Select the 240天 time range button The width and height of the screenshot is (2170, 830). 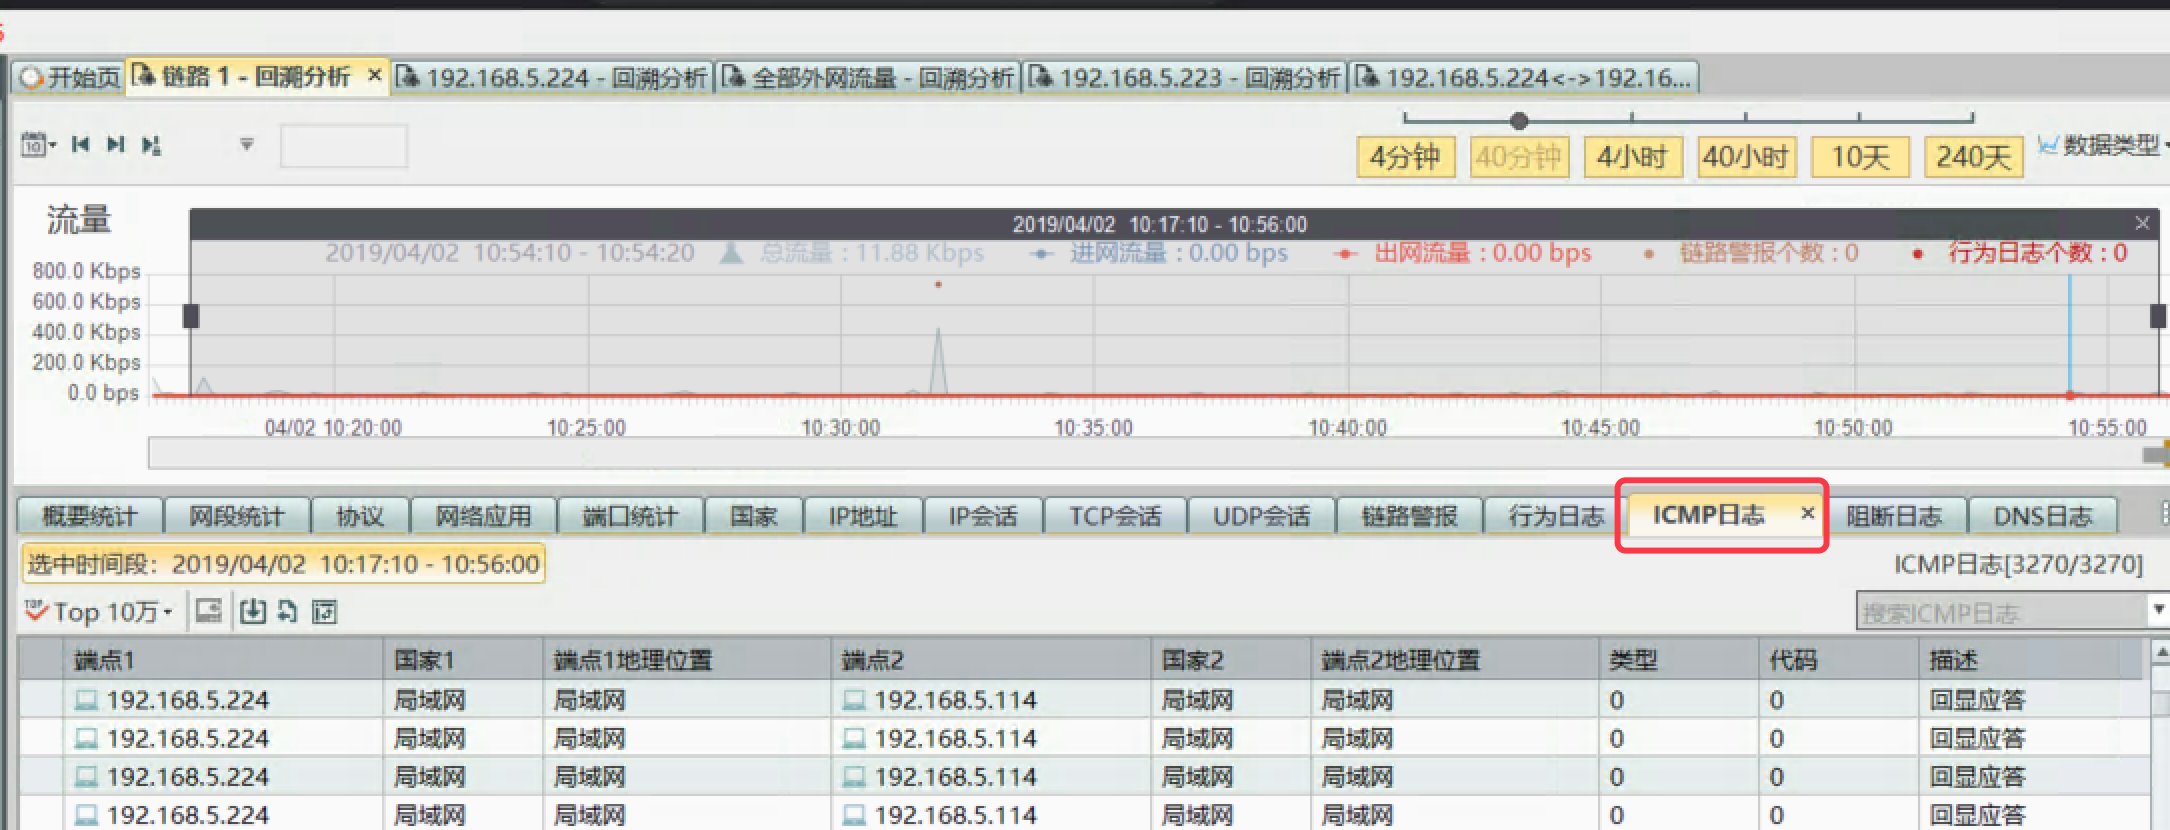click(x=1973, y=157)
